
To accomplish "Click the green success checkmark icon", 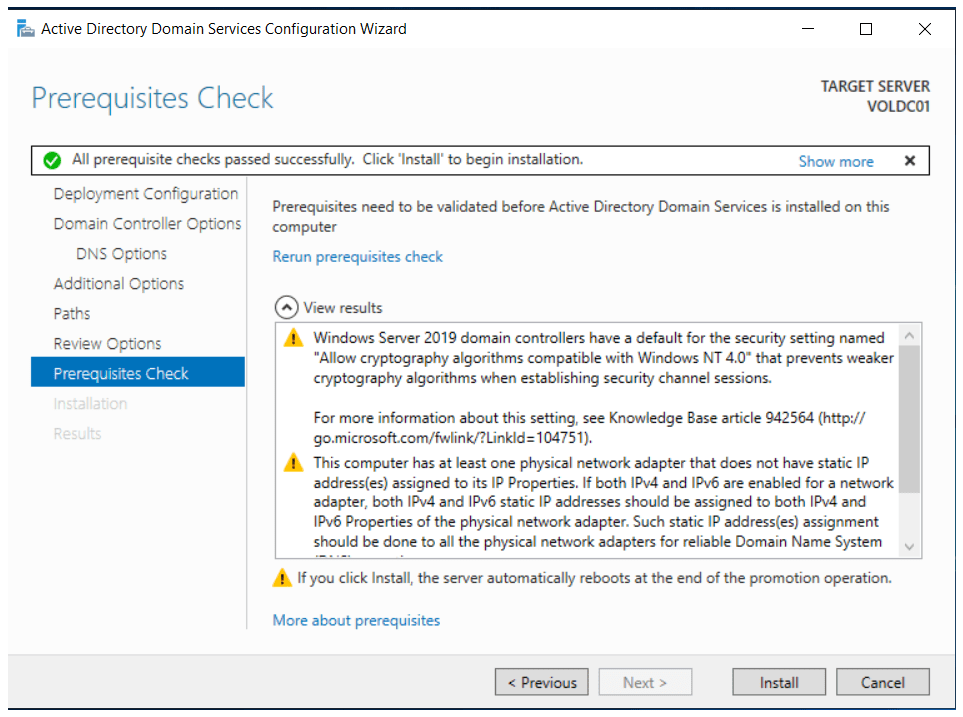I will point(52,161).
